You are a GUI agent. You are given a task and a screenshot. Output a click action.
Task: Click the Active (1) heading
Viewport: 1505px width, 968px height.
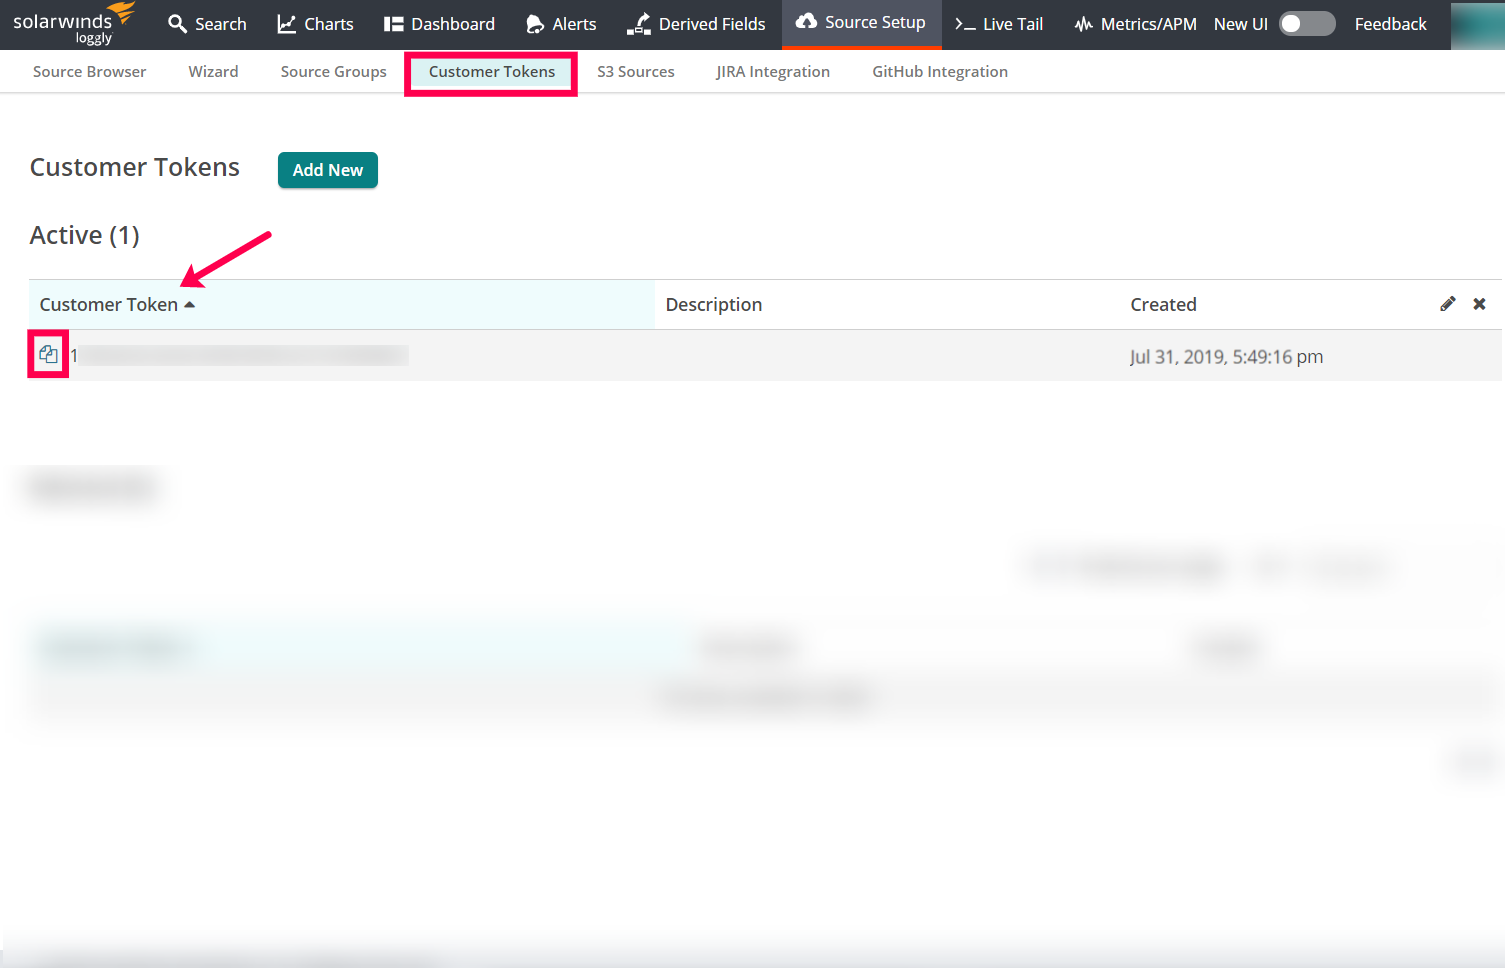pyautogui.click(x=85, y=235)
